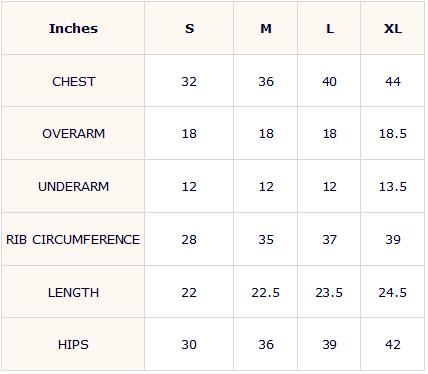Select the M size column header
Image resolution: width=428 pixels, height=374 pixels.
pyautogui.click(x=266, y=29)
